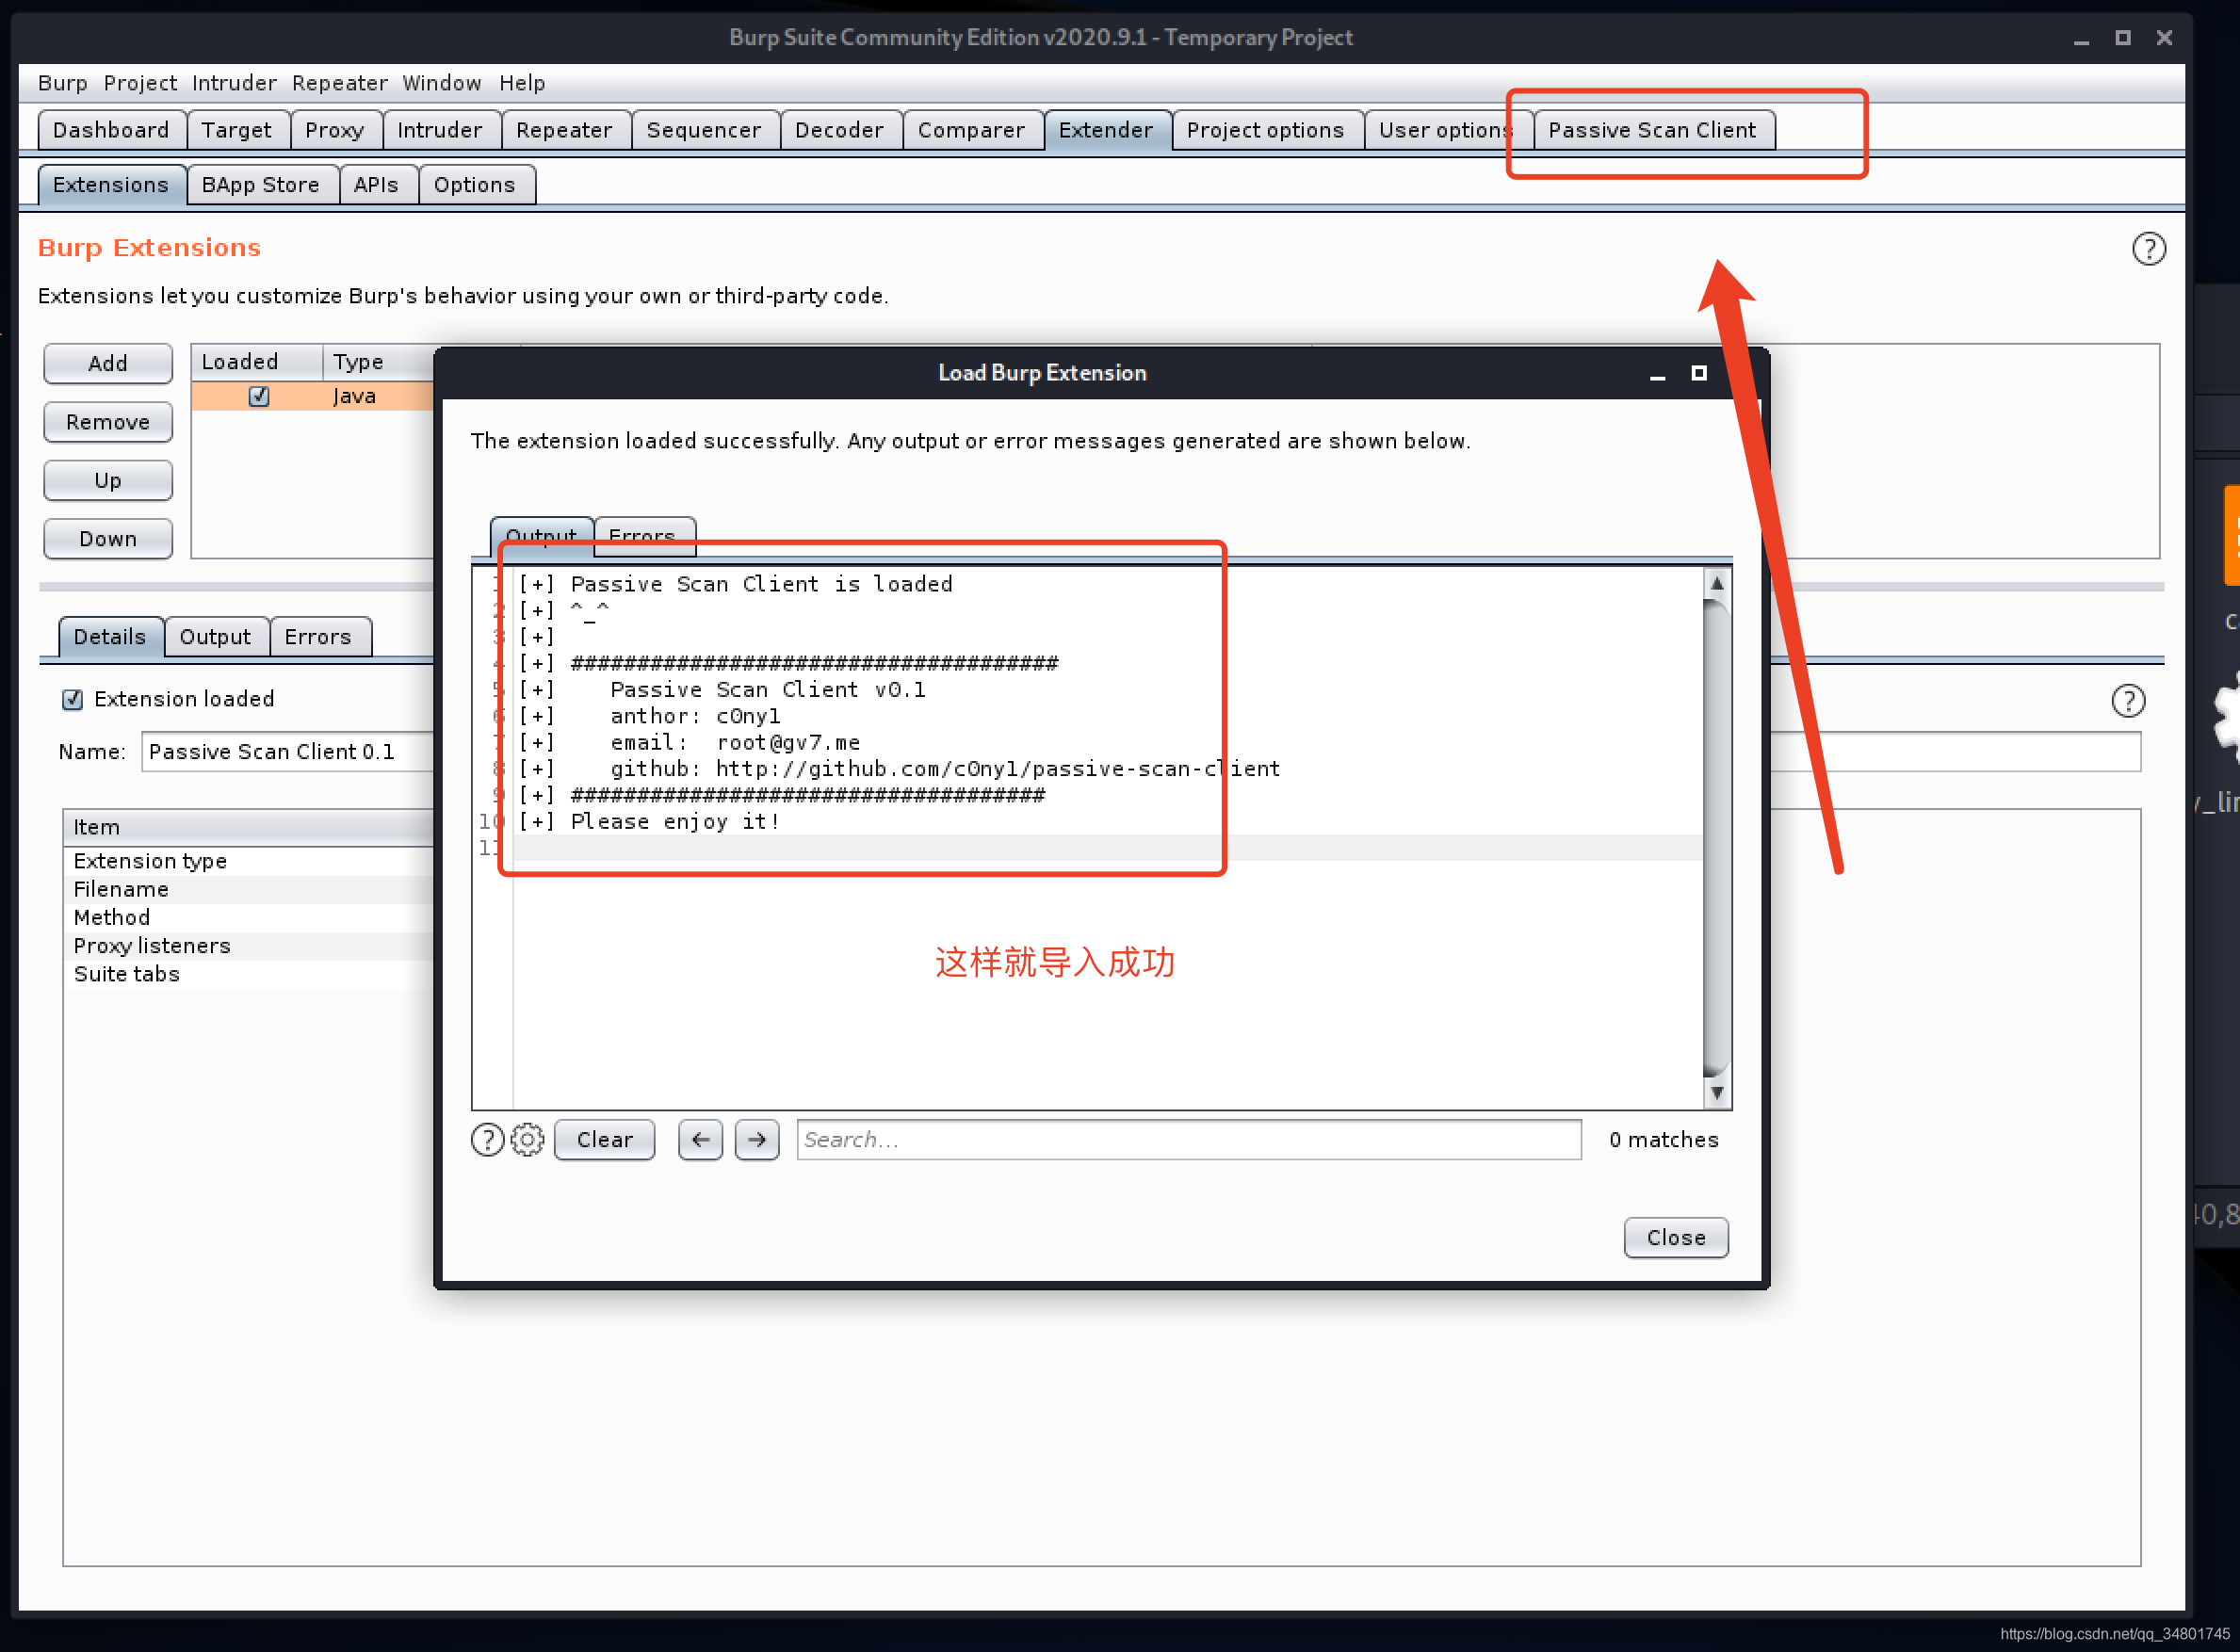The image size is (2240, 1652).
Task: Open help icon in Load Burp Extension dialog
Action: 487,1139
